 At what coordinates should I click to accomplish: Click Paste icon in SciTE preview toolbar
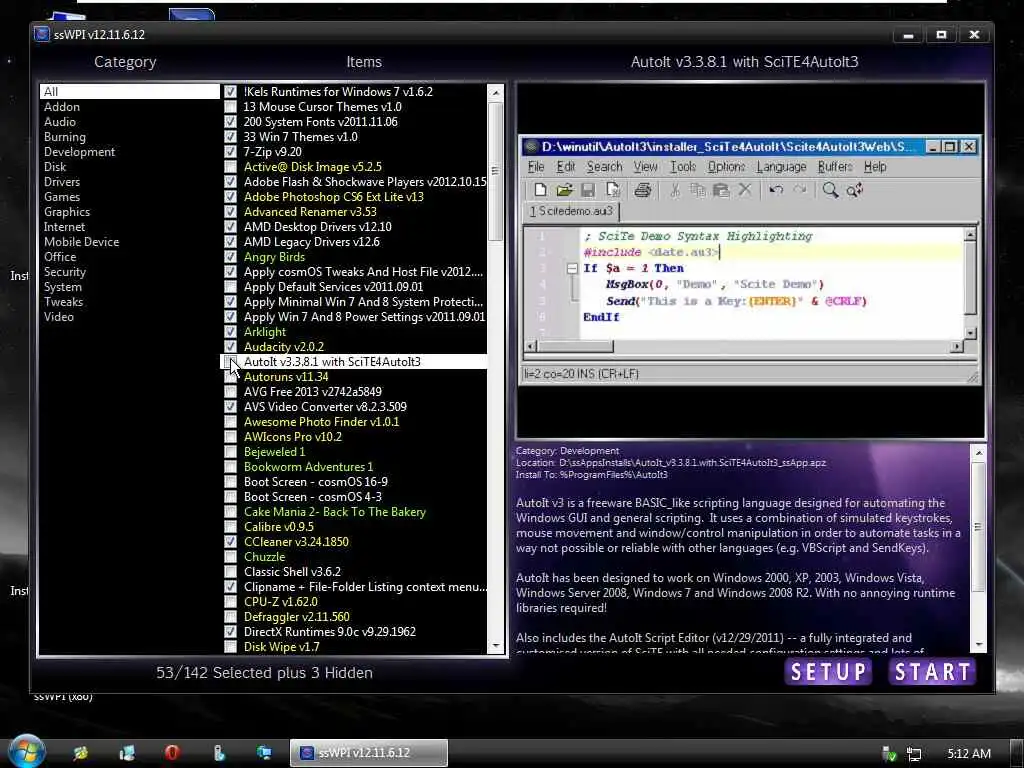click(721, 190)
